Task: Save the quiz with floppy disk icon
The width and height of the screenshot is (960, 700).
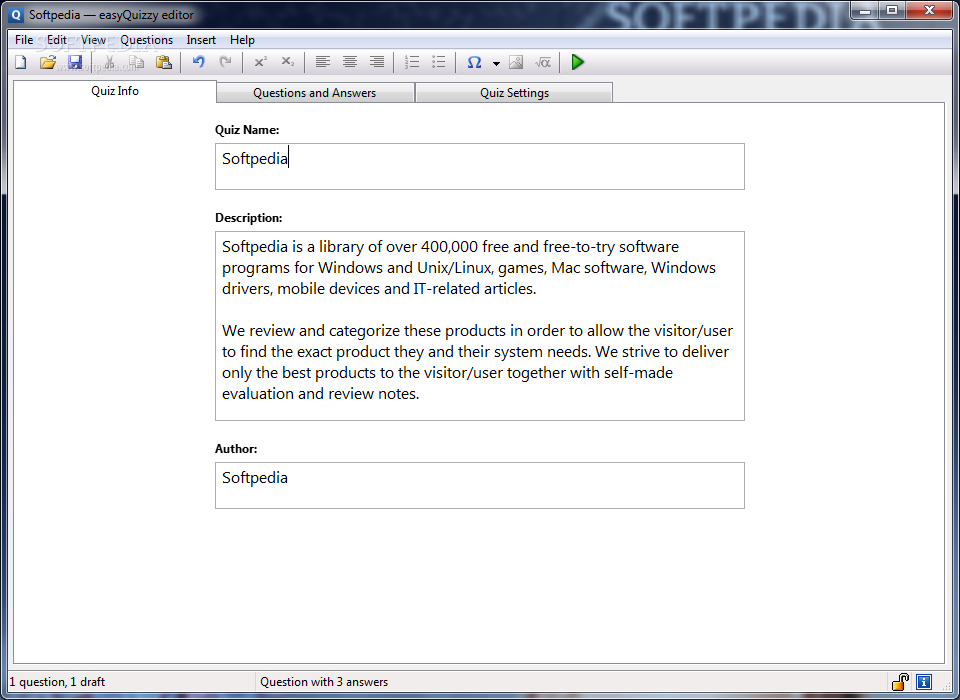Action: (x=75, y=62)
